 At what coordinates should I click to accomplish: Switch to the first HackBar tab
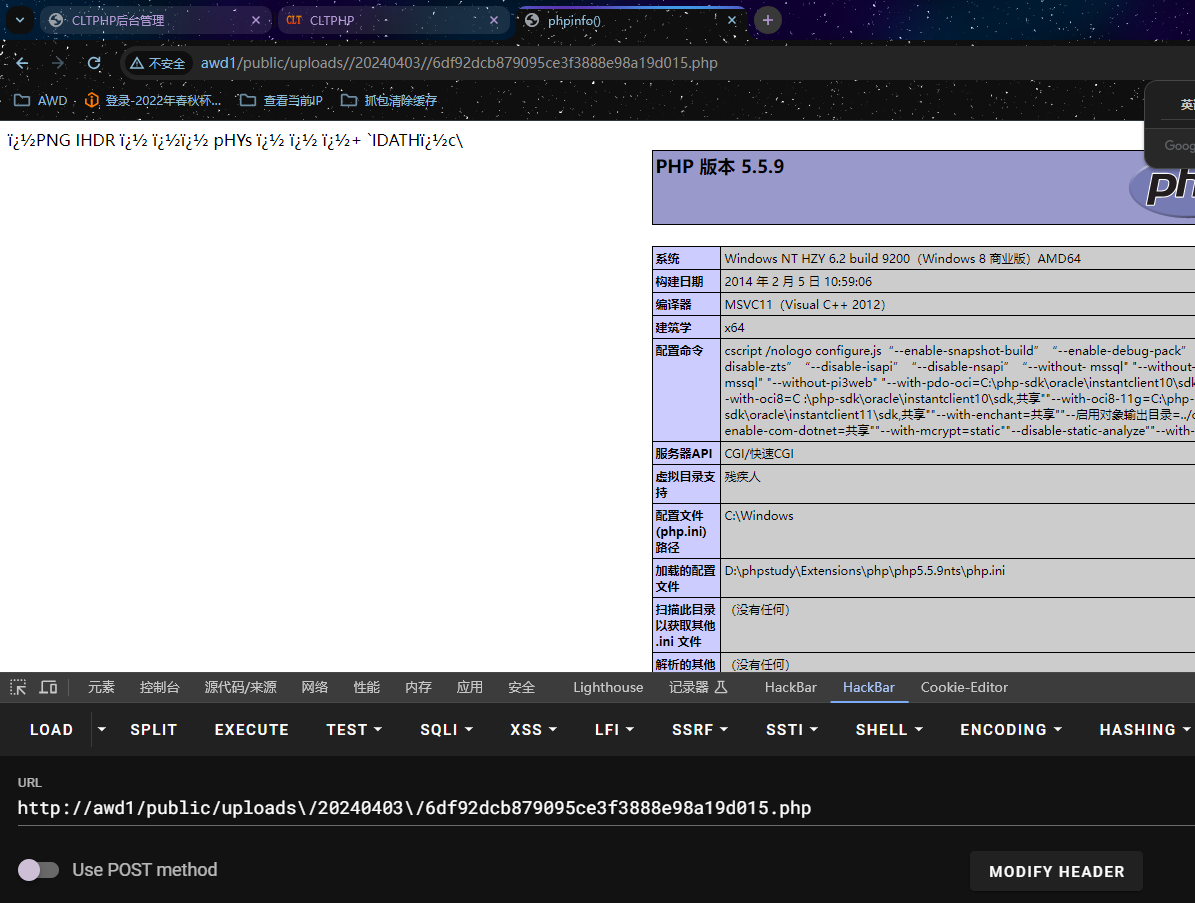[790, 687]
